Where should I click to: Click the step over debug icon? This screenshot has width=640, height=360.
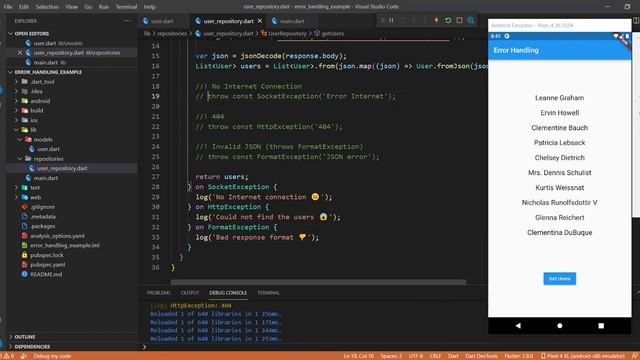point(403,20)
